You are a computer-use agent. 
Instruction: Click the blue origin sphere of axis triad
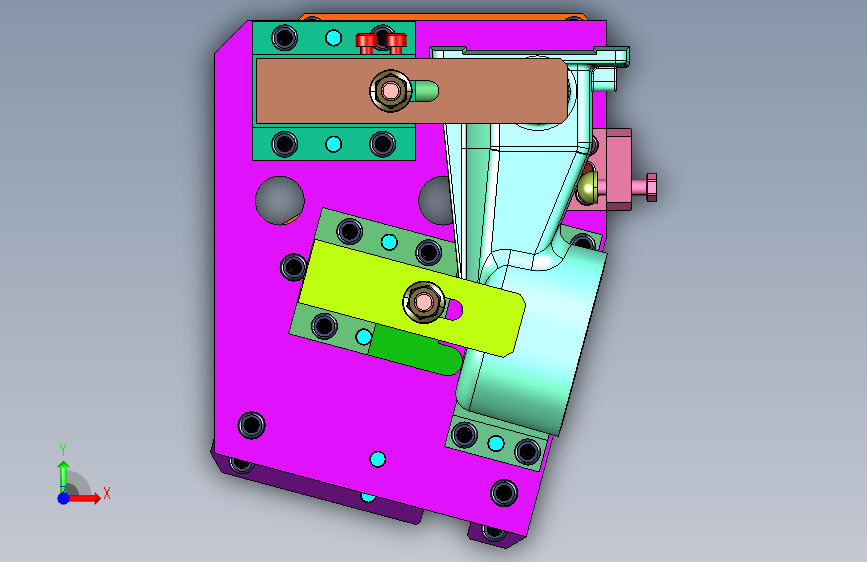click(64, 498)
